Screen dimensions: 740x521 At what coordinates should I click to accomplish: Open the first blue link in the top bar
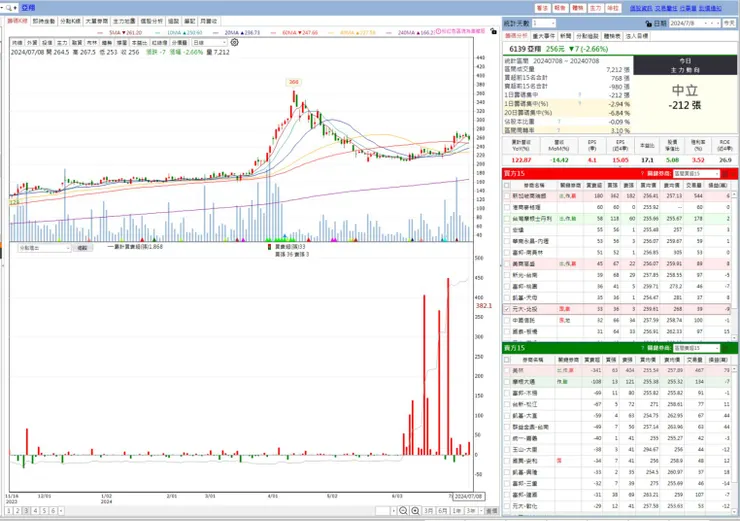pyautogui.click(x=641, y=8)
